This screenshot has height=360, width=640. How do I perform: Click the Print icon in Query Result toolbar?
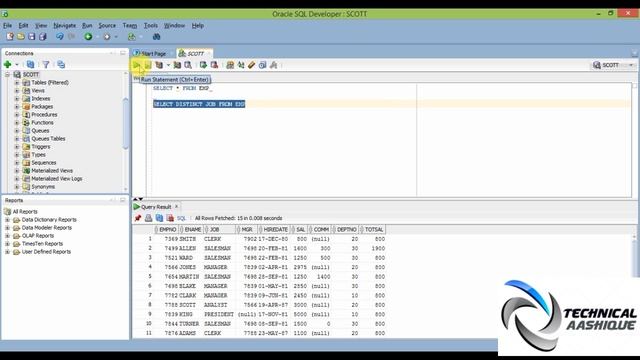[x=149, y=218]
